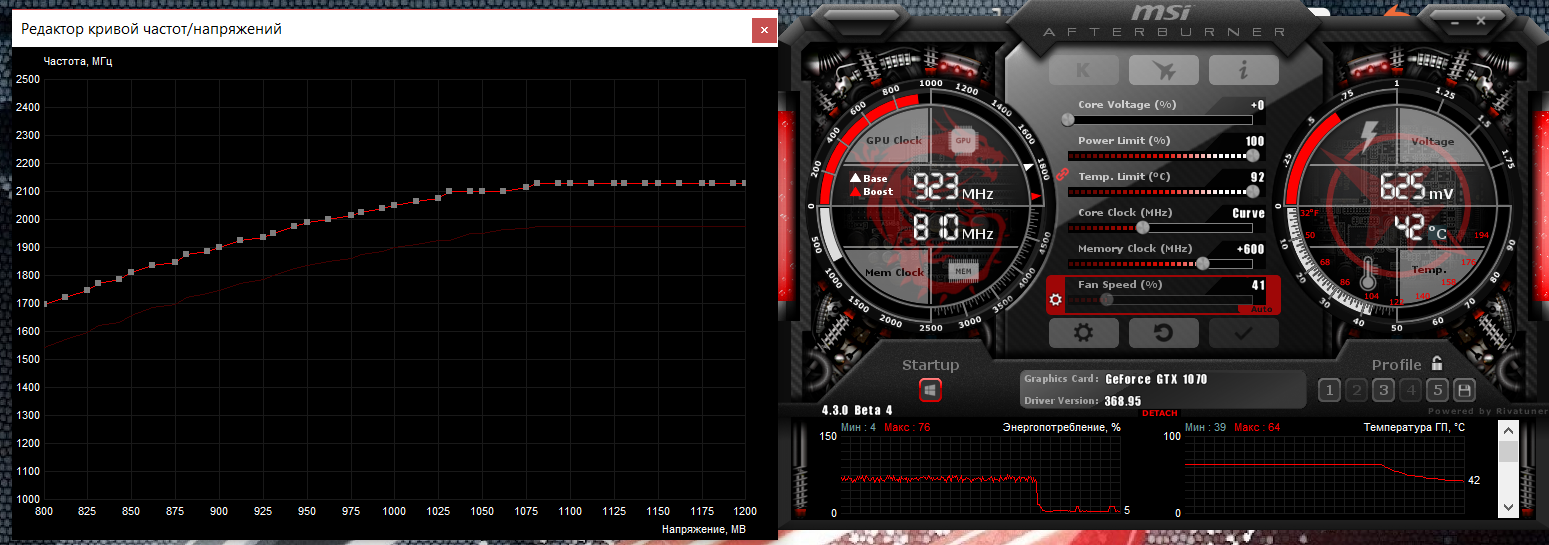Click the Temp. Limit value 92

coord(1258,177)
